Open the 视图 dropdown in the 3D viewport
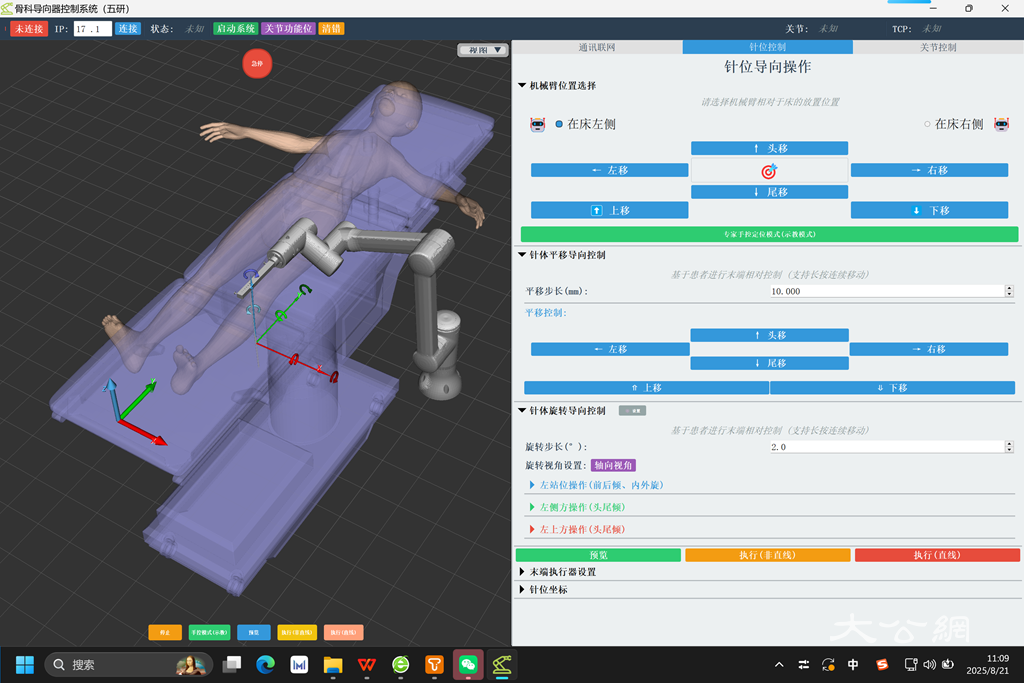The image size is (1024, 683). pos(483,50)
